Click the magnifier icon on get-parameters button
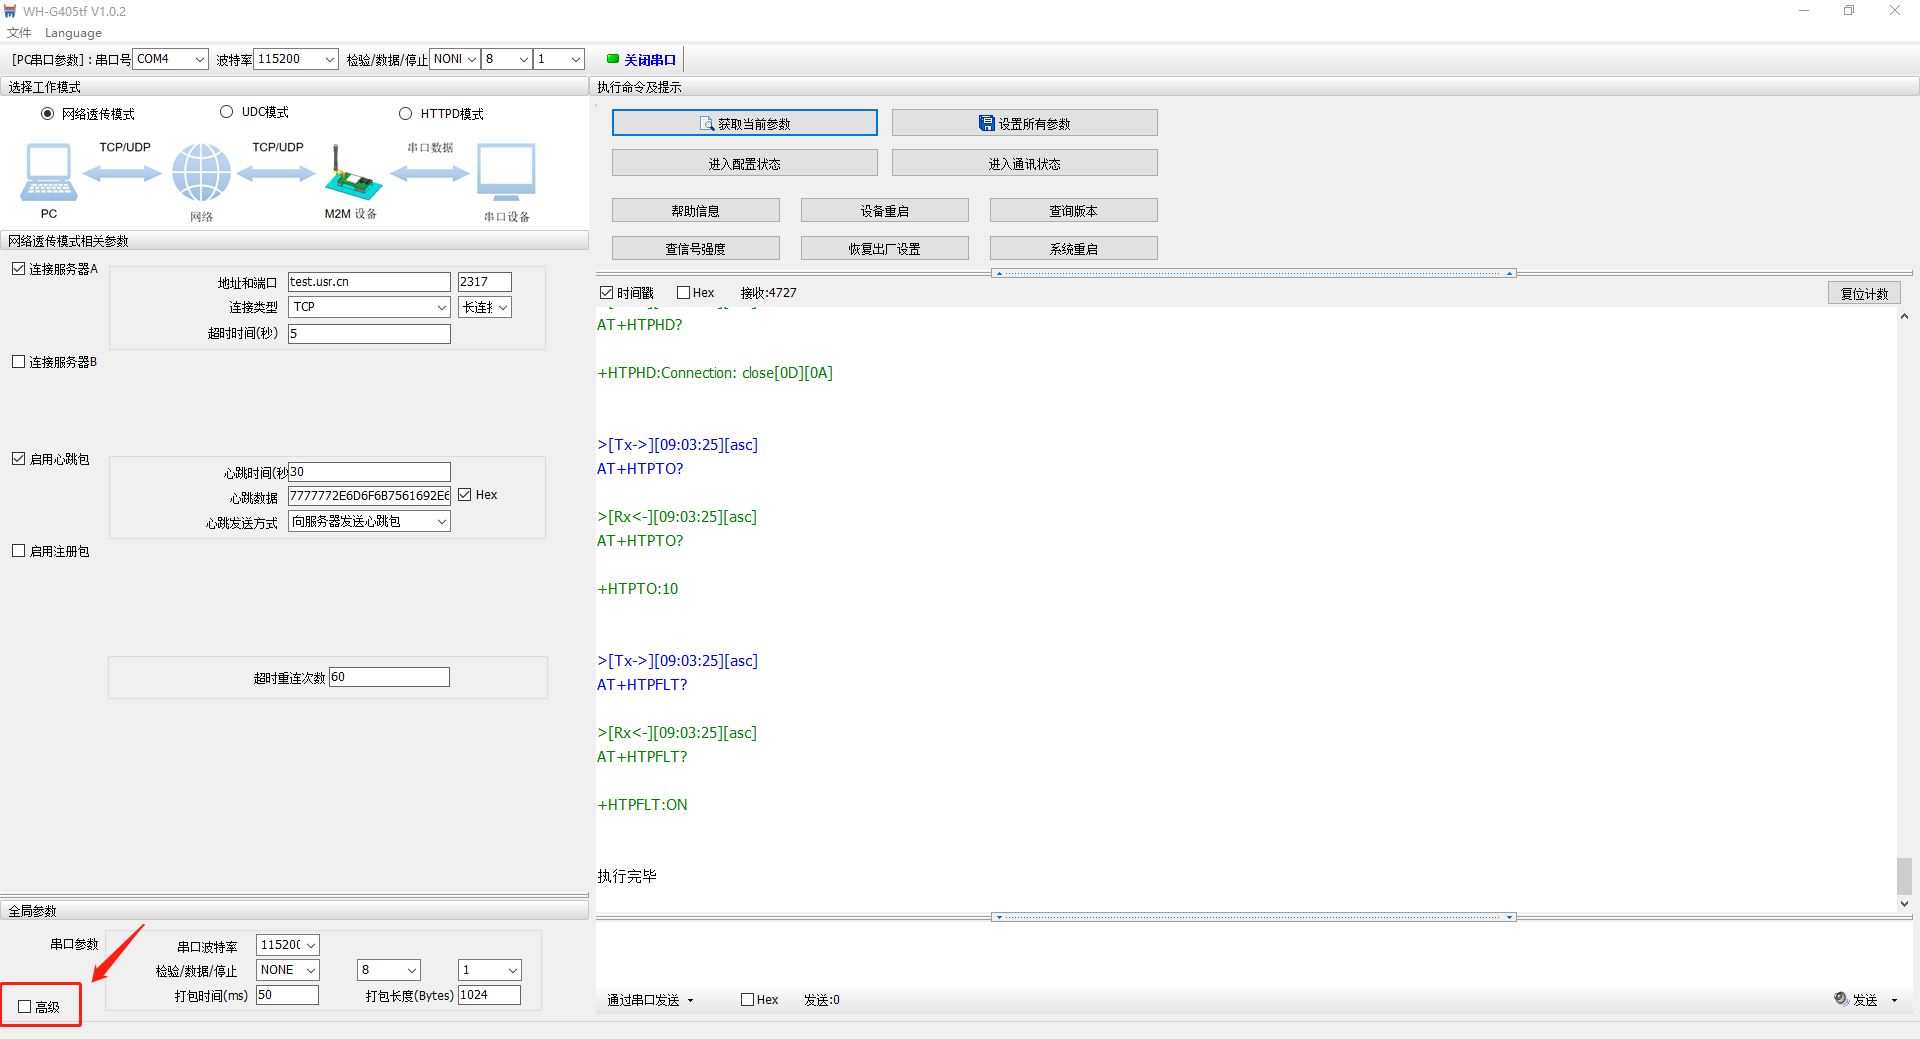 [707, 124]
